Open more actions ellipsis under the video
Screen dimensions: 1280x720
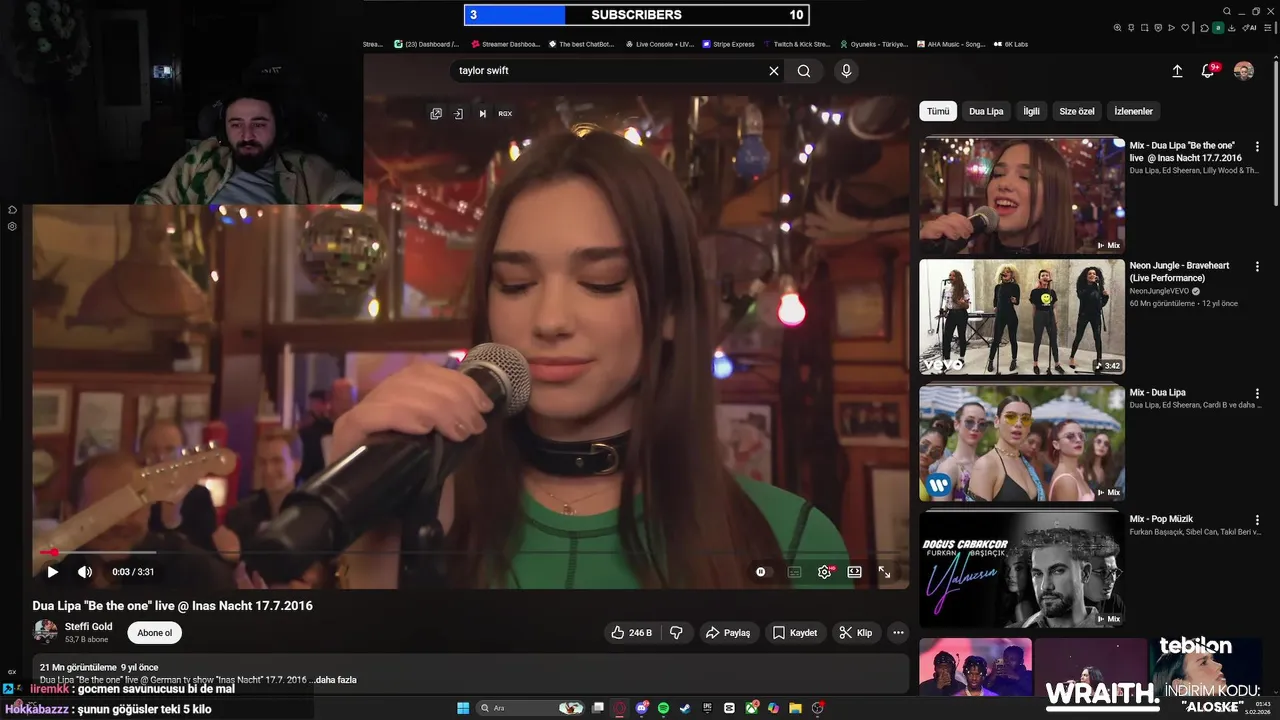coord(898,633)
